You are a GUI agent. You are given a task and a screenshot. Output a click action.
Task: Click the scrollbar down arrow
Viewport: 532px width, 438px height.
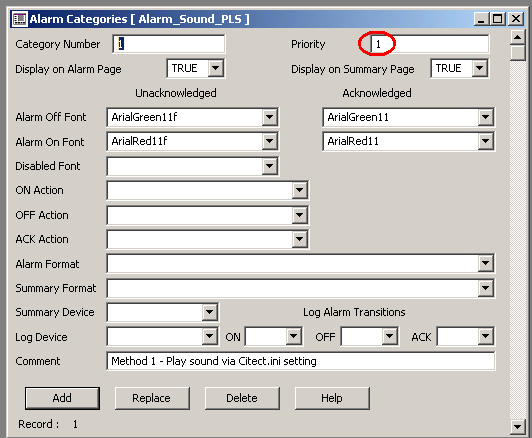tap(518, 427)
